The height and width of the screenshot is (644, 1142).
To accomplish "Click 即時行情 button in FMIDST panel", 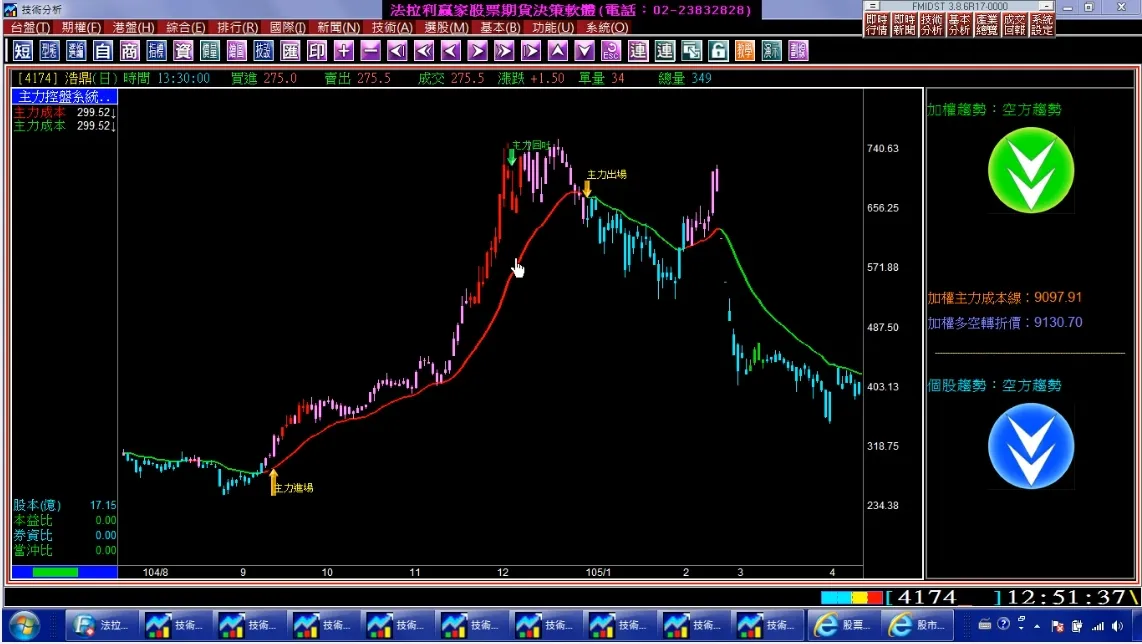I will click(876, 25).
